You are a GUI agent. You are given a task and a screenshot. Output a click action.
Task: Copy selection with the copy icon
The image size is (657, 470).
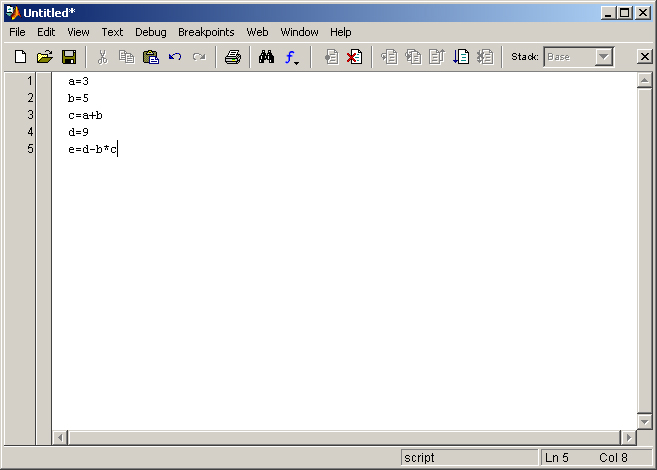(126, 57)
